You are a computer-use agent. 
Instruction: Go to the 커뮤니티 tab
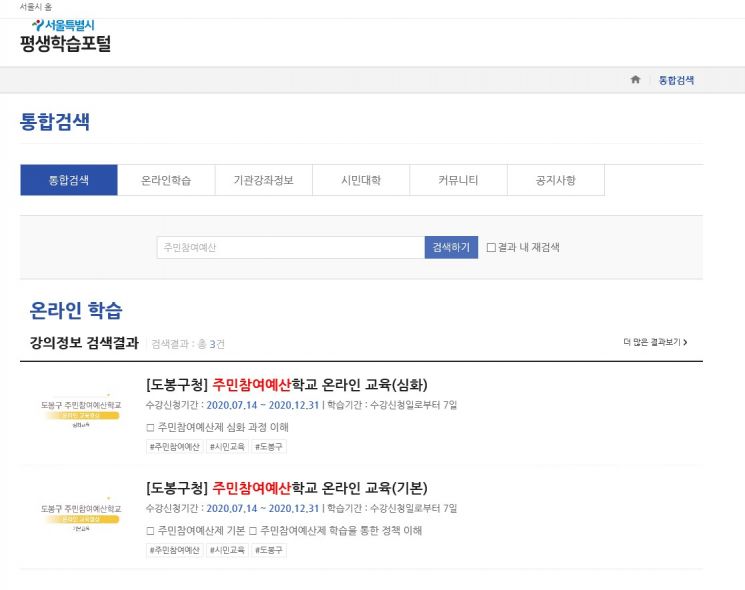point(458,180)
